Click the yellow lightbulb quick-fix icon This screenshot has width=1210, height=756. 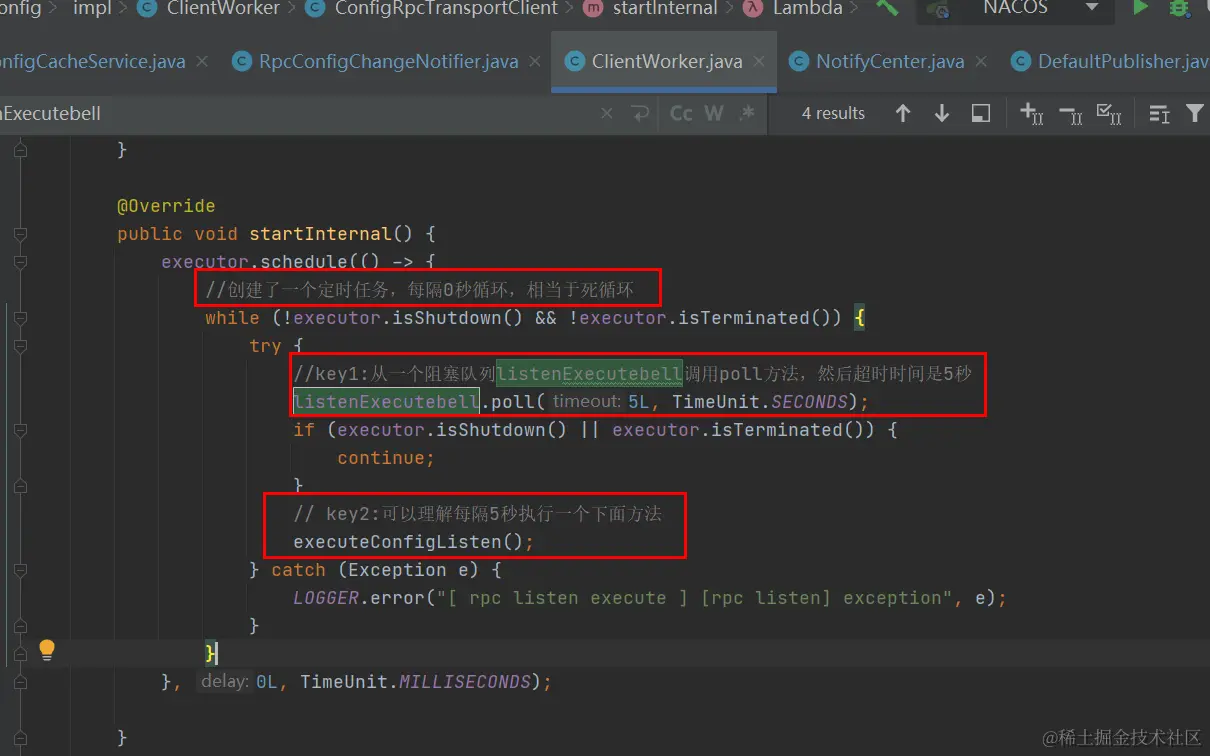(46, 651)
